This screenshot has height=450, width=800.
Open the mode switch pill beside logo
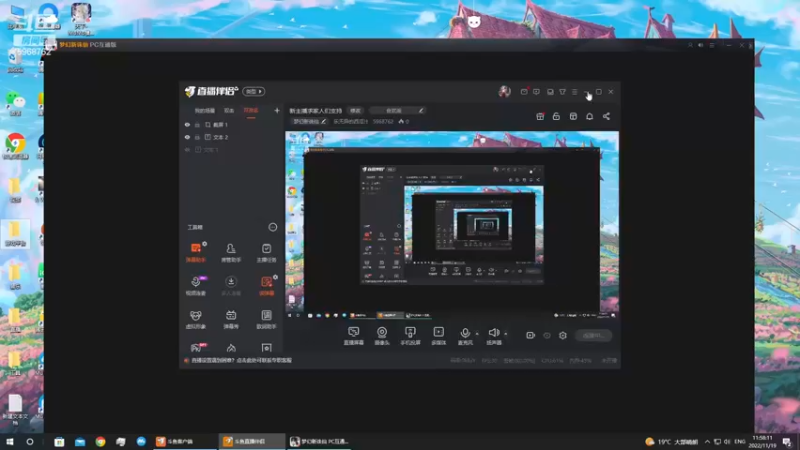click(254, 91)
